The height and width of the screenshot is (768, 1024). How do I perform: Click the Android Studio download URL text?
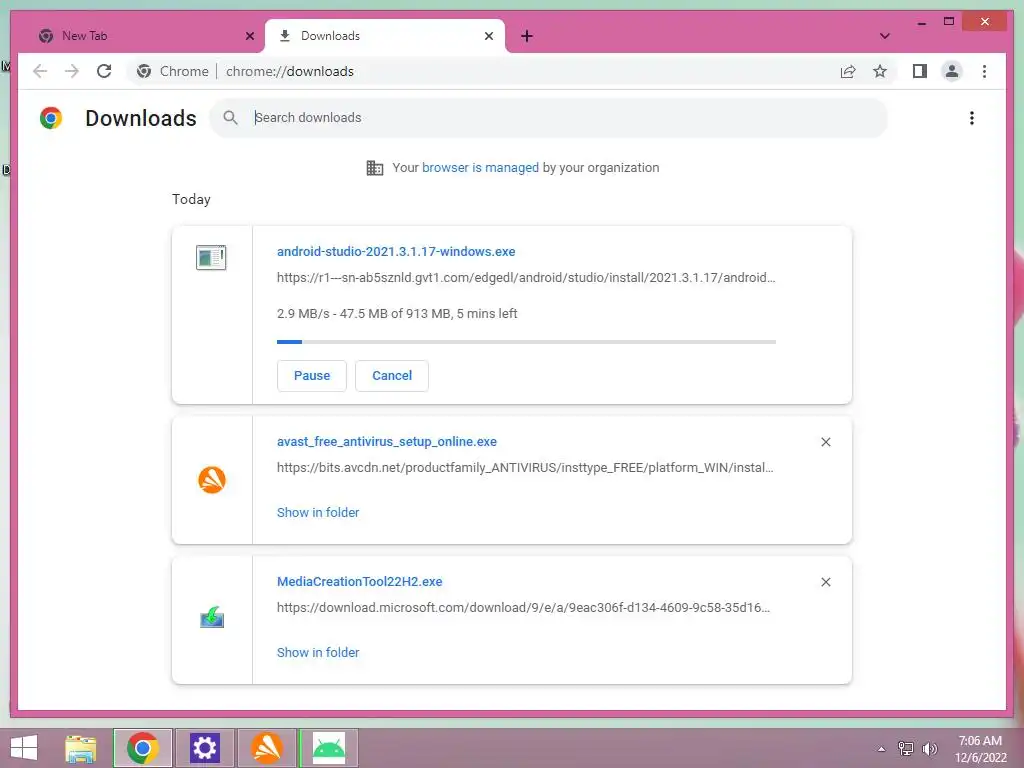coord(526,278)
